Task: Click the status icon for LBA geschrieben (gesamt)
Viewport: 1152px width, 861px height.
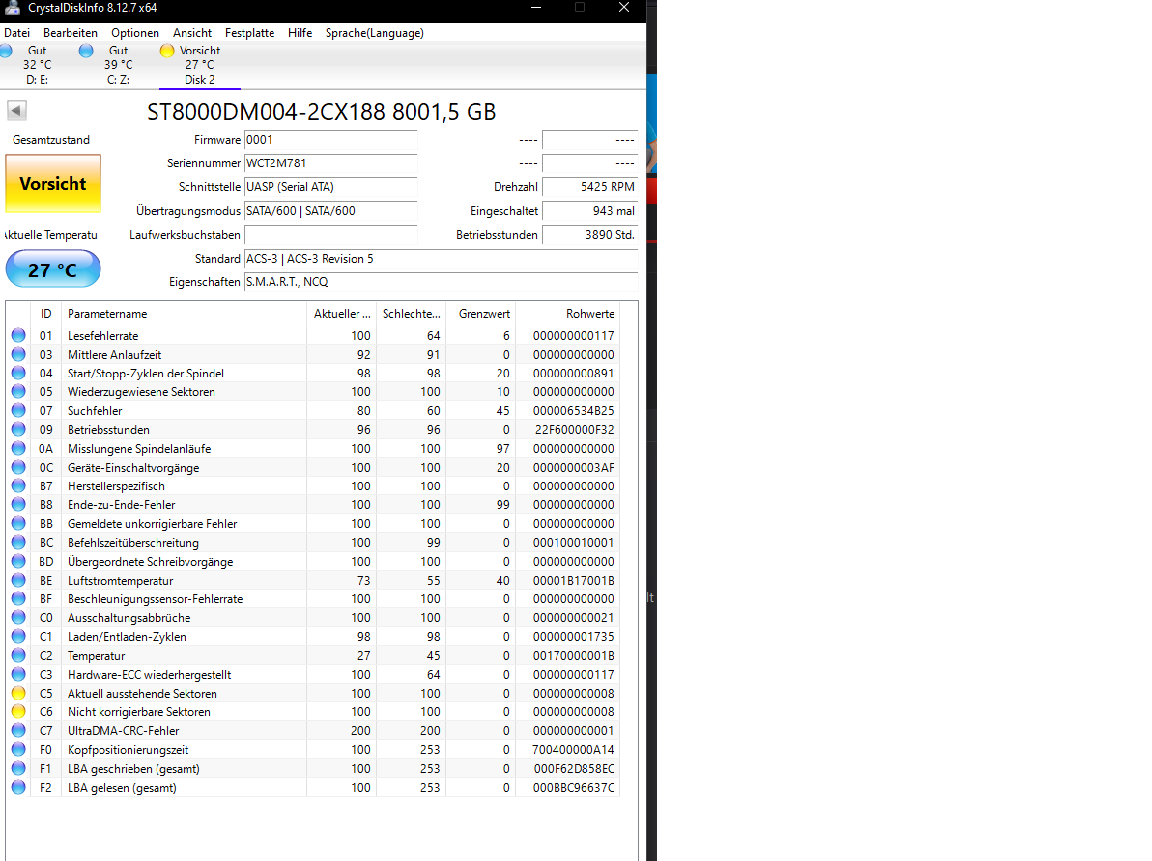Action: [18, 768]
